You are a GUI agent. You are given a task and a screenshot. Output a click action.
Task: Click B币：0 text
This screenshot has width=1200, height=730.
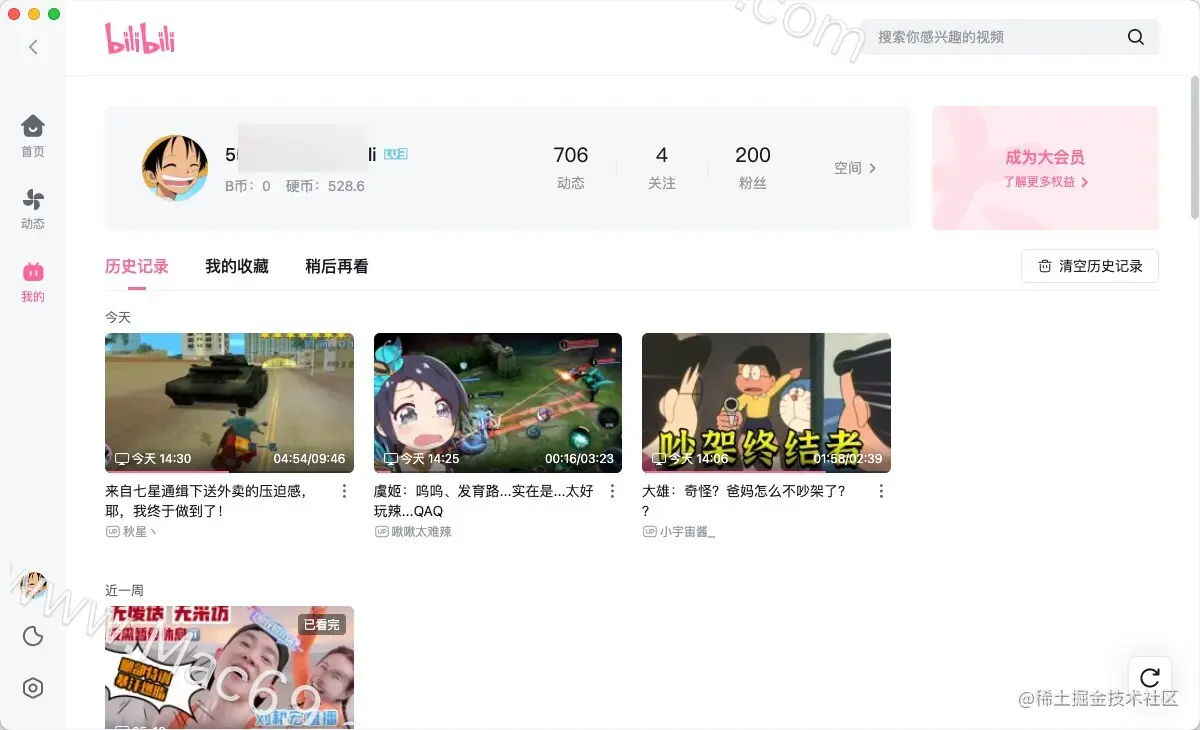tap(248, 186)
